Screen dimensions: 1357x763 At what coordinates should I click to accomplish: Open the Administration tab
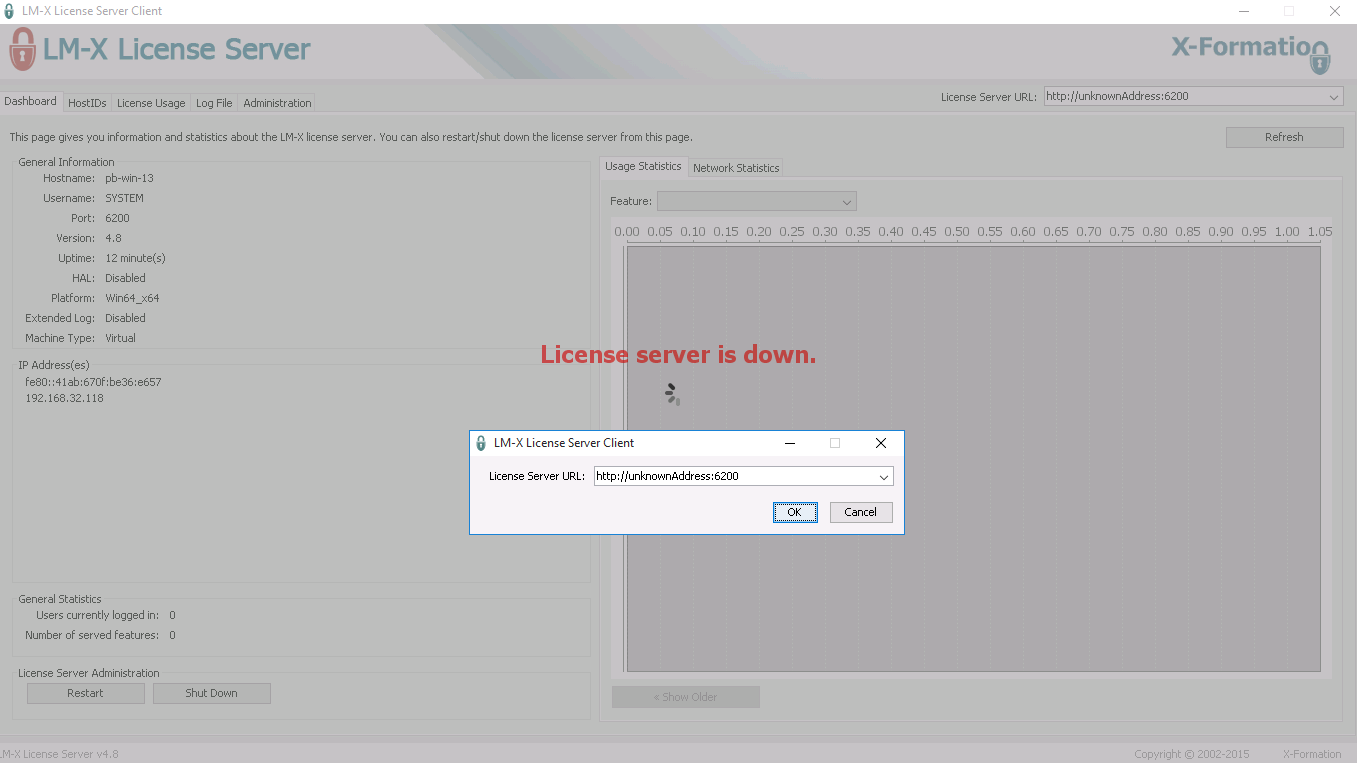277,103
